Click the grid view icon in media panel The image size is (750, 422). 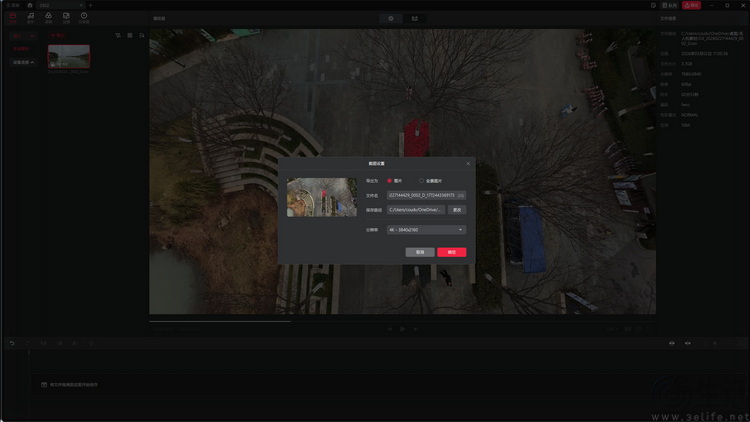(130, 36)
